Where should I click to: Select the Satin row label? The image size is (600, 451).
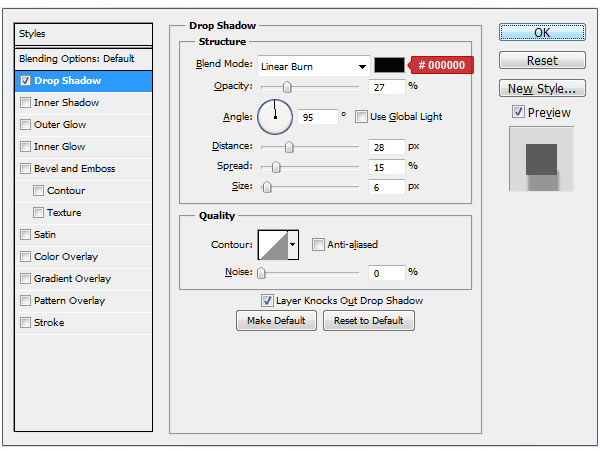click(x=45, y=234)
